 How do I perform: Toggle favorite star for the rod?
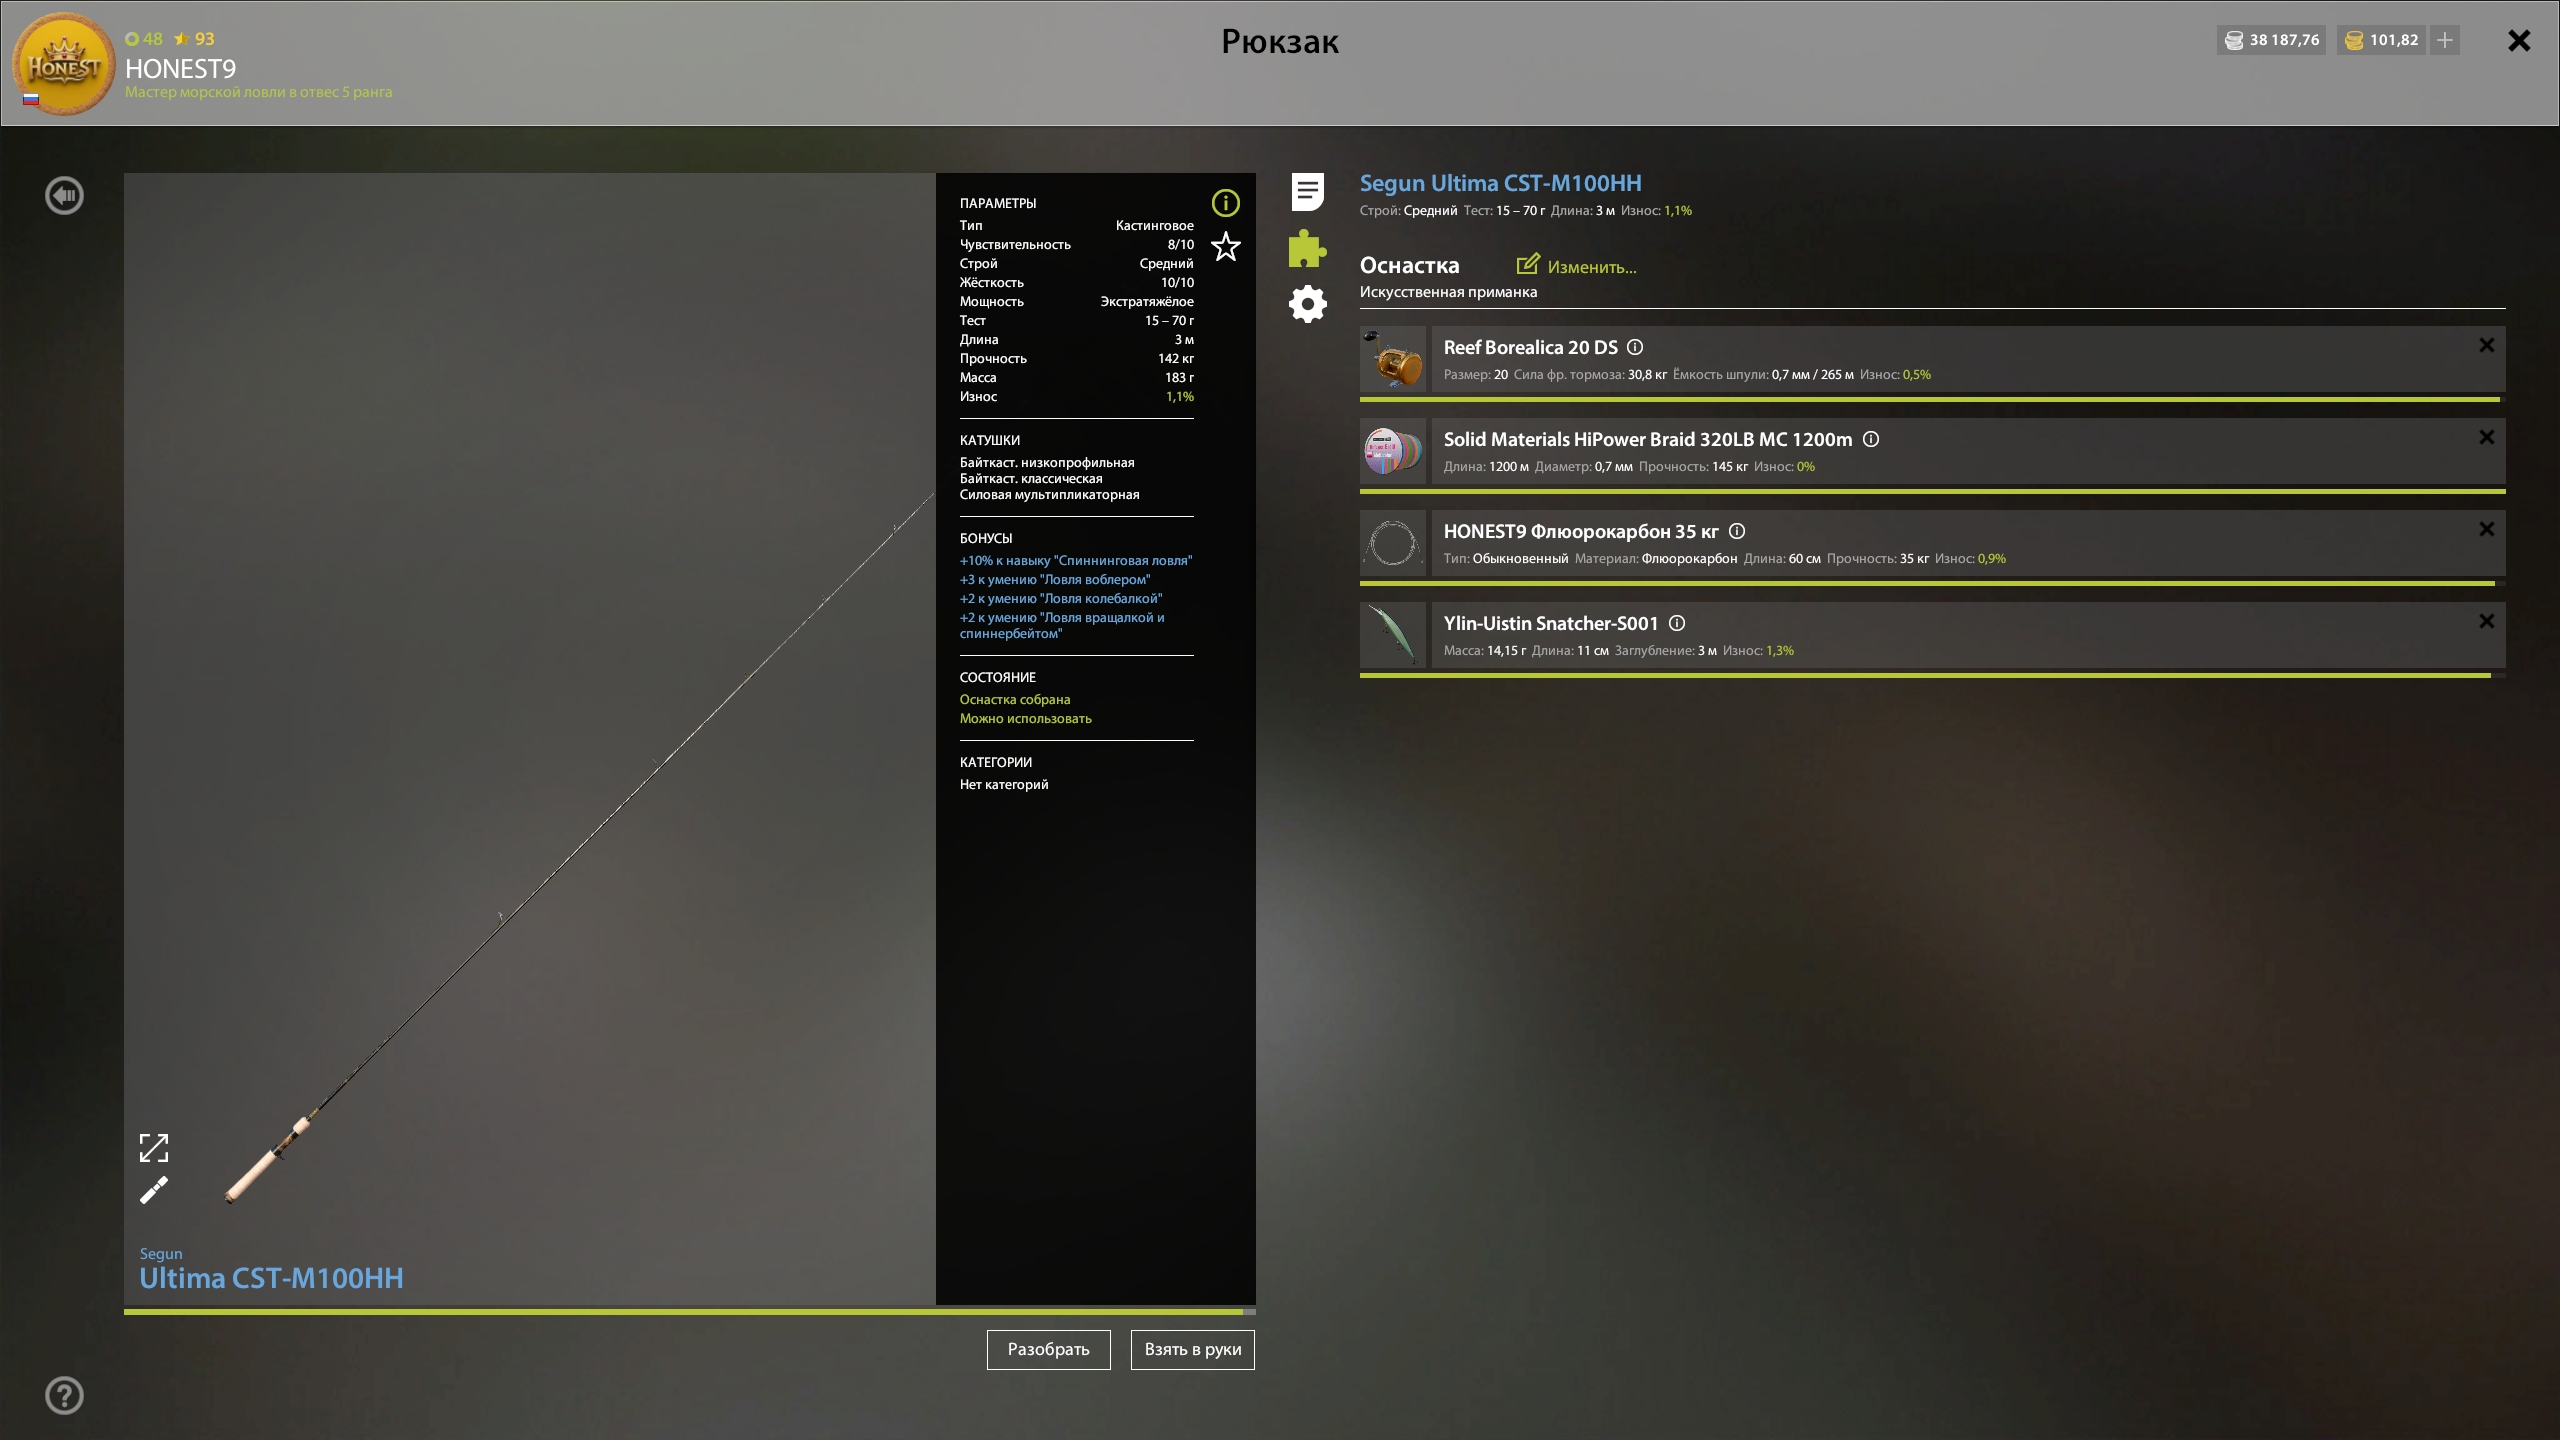pos(1225,247)
